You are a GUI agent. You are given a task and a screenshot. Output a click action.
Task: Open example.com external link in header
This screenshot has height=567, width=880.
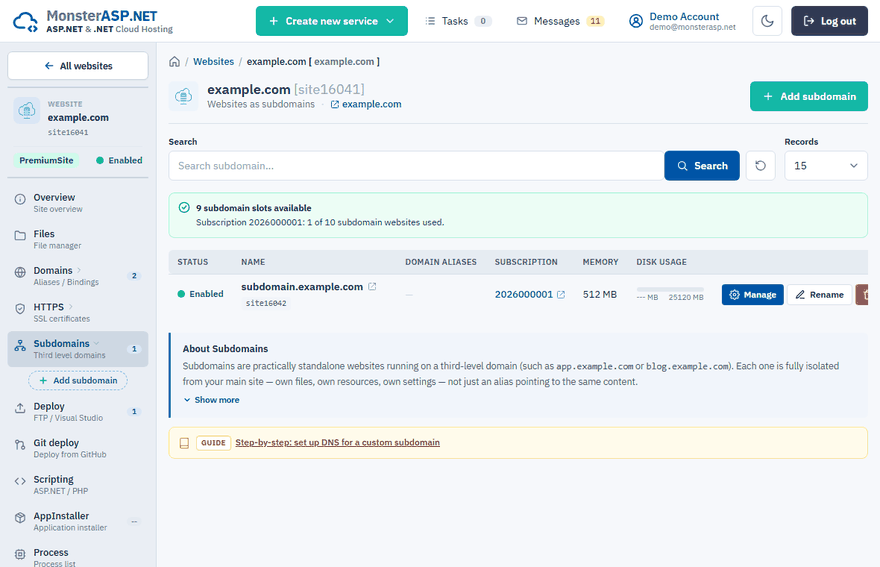point(366,104)
